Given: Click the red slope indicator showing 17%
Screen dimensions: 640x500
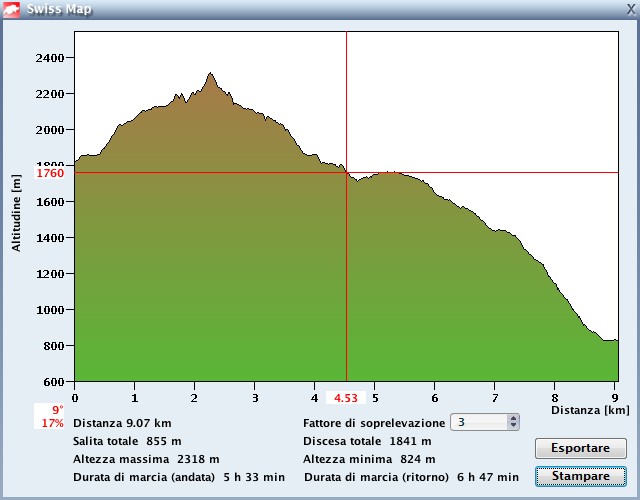Looking at the screenshot, I should coord(52,423).
